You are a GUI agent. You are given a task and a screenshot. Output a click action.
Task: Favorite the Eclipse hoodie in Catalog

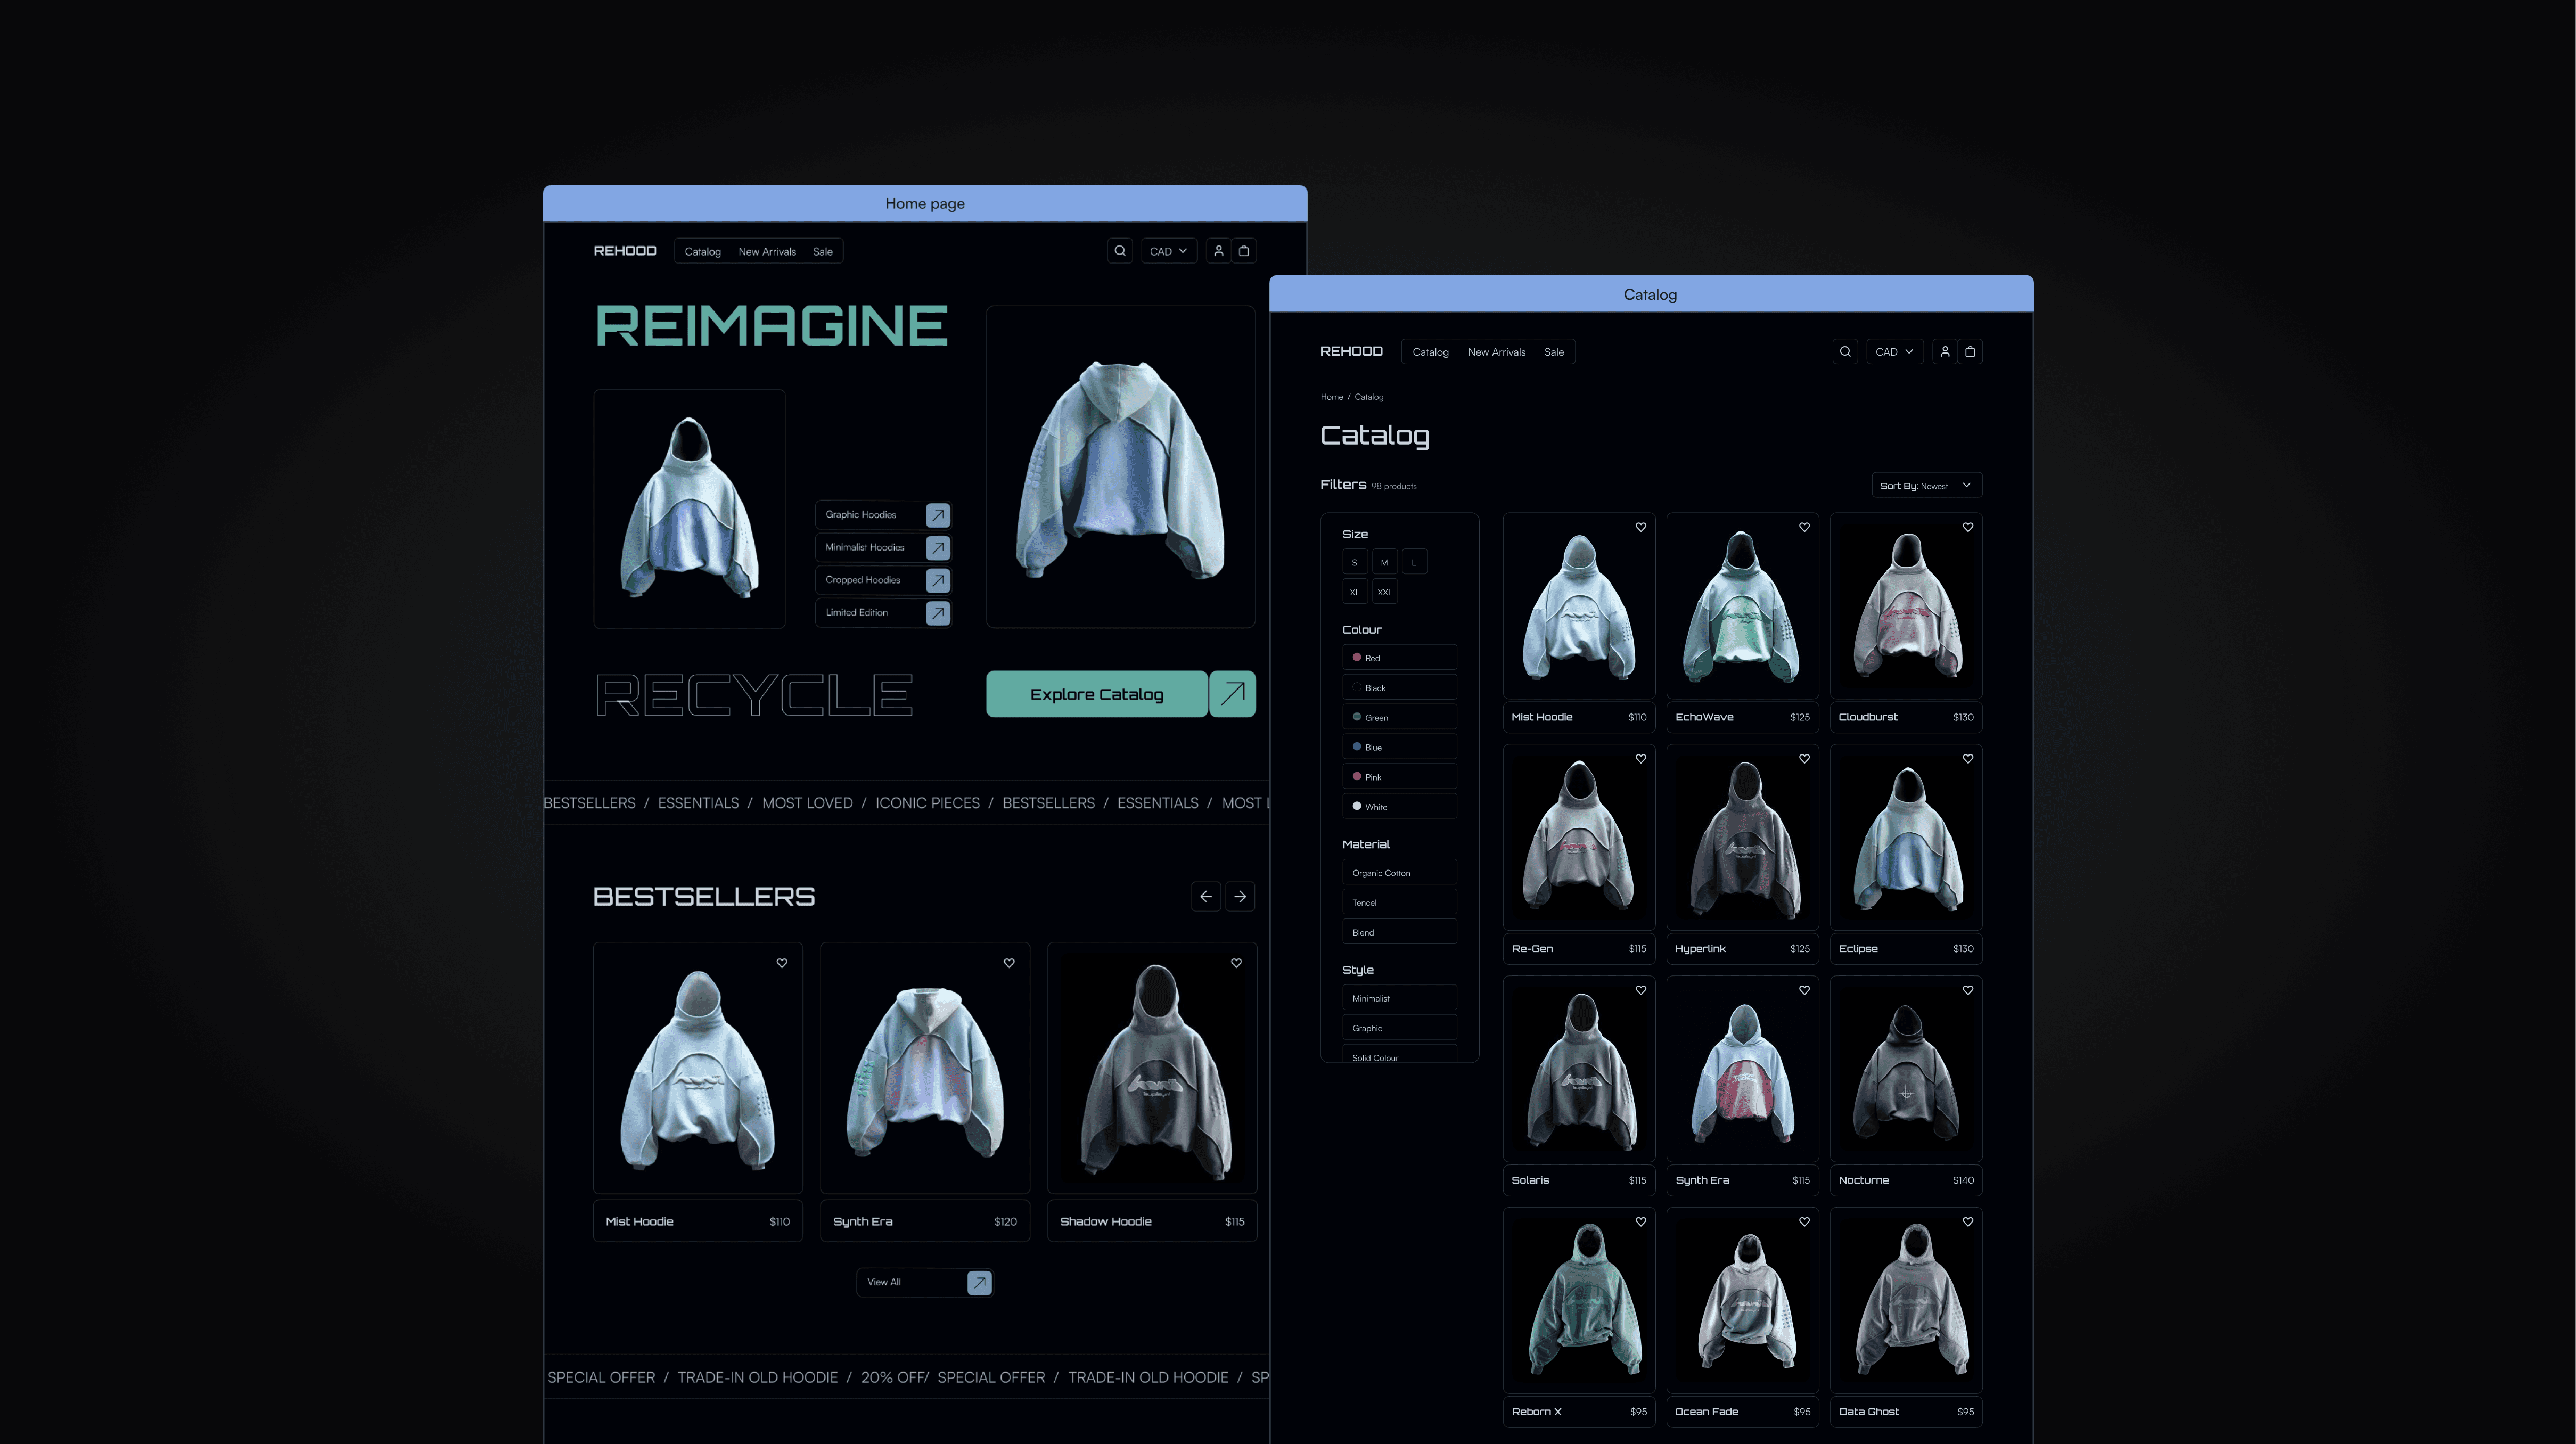point(1967,759)
